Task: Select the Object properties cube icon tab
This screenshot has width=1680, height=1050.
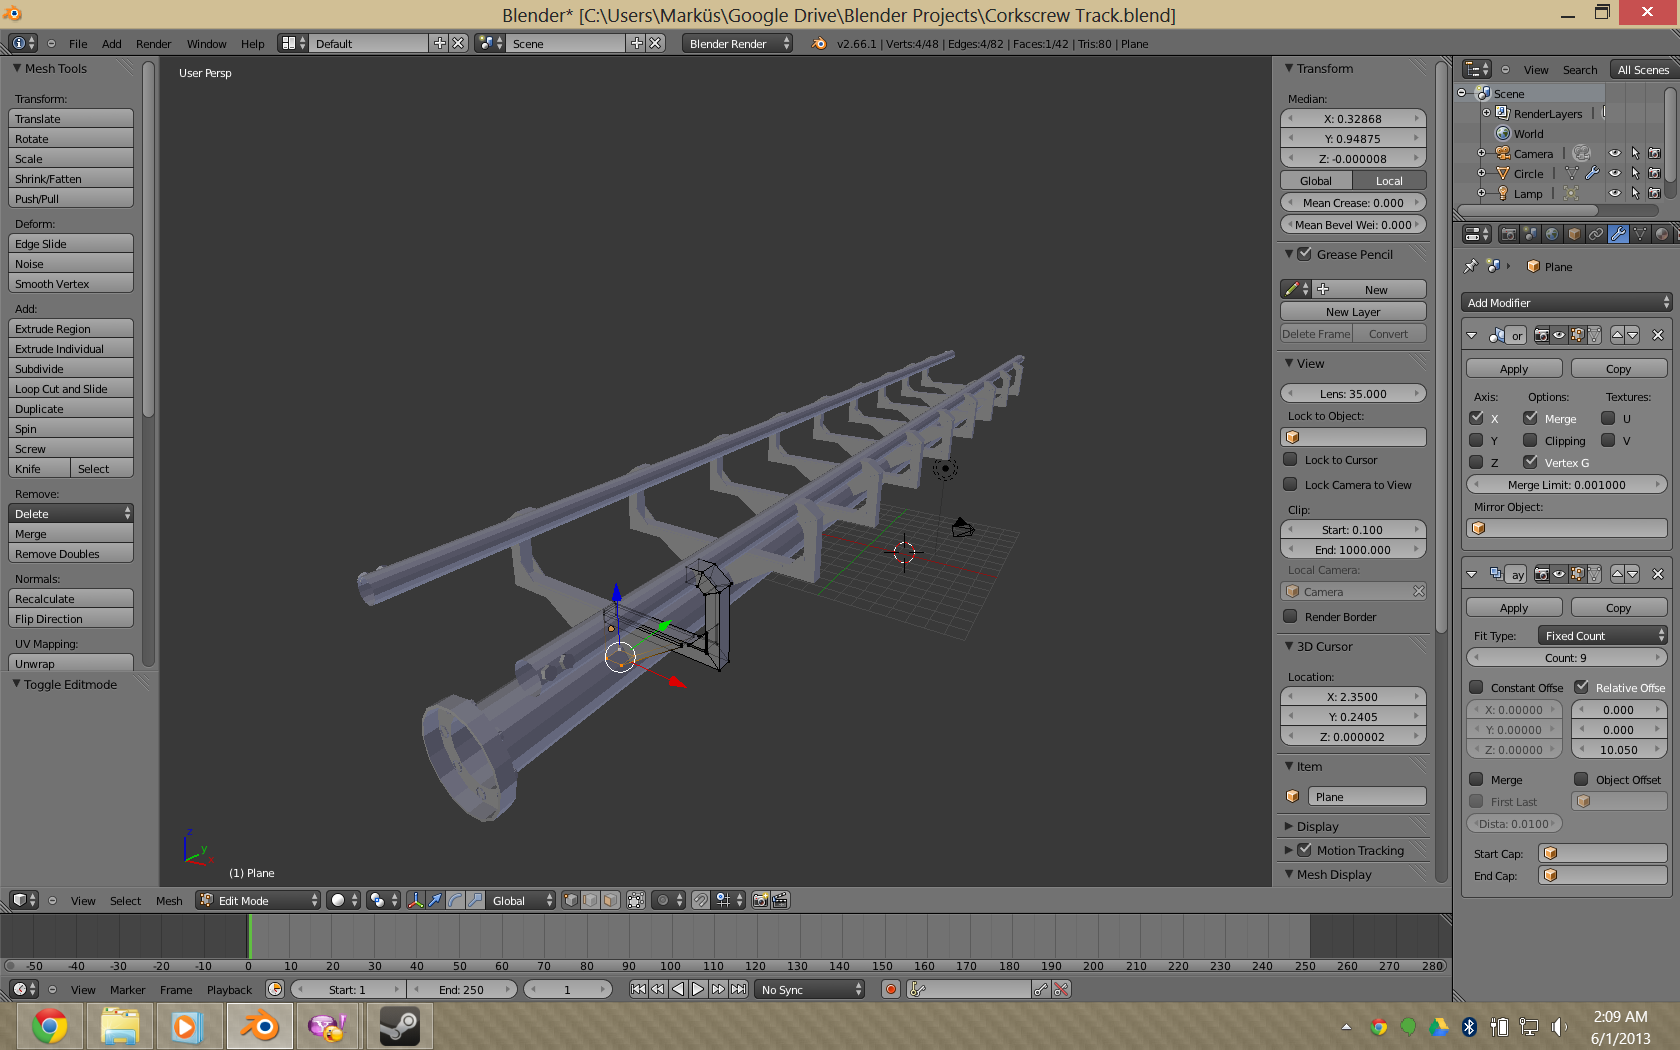Action: point(1574,234)
